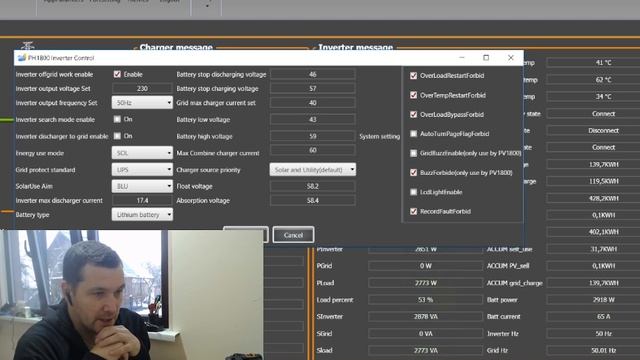This screenshot has width=640, height=360.
Task: Click Load percent value 53 %
Action: [x=425, y=300]
